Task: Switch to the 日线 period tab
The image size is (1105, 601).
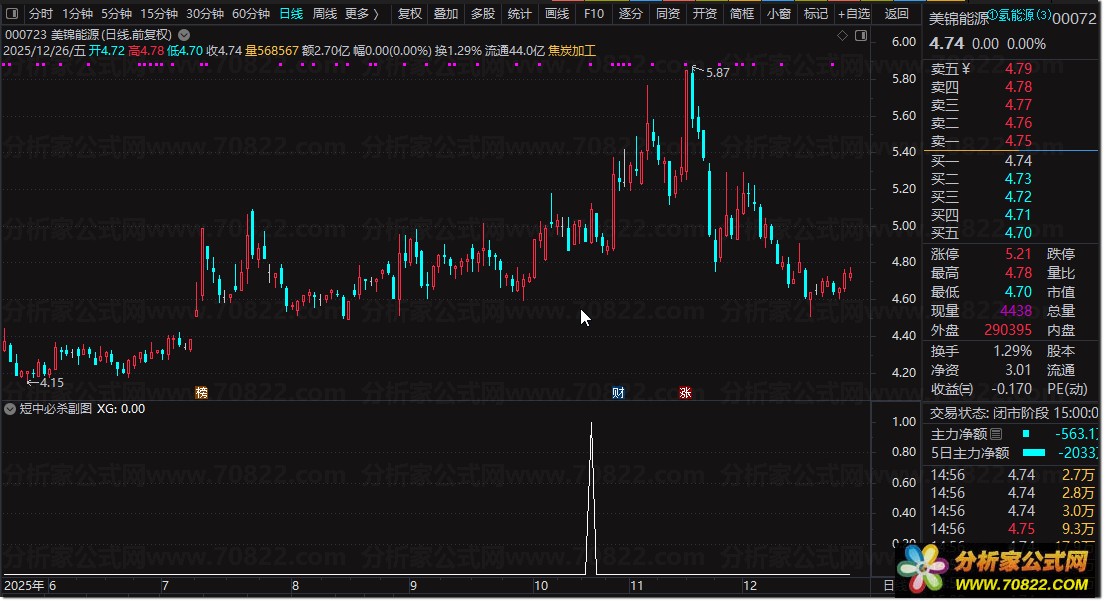Action: coord(291,14)
